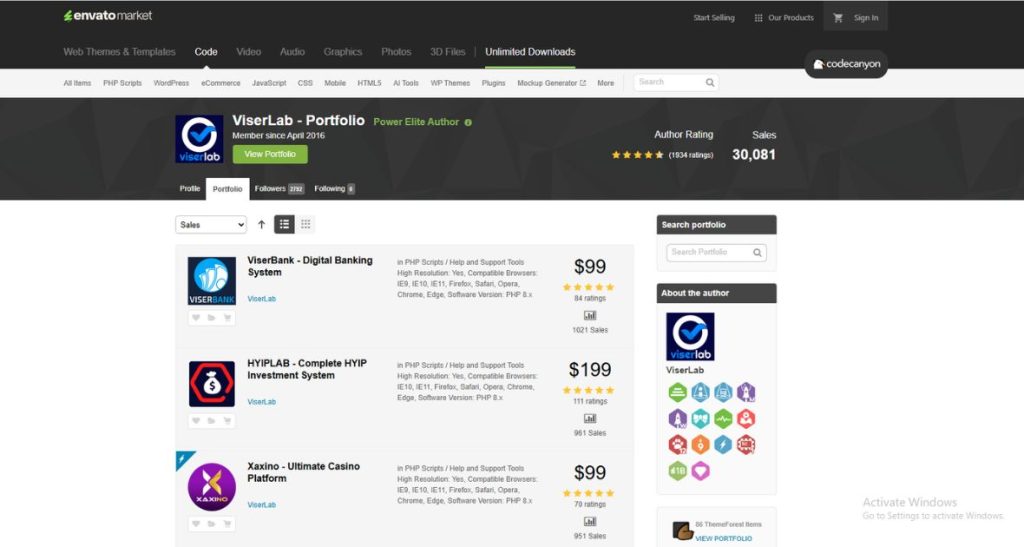Image resolution: width=1024 pixels, height=547 pixels.
Task: Click the blue lightning bolt author badge
Action: (x=723, y=445)
